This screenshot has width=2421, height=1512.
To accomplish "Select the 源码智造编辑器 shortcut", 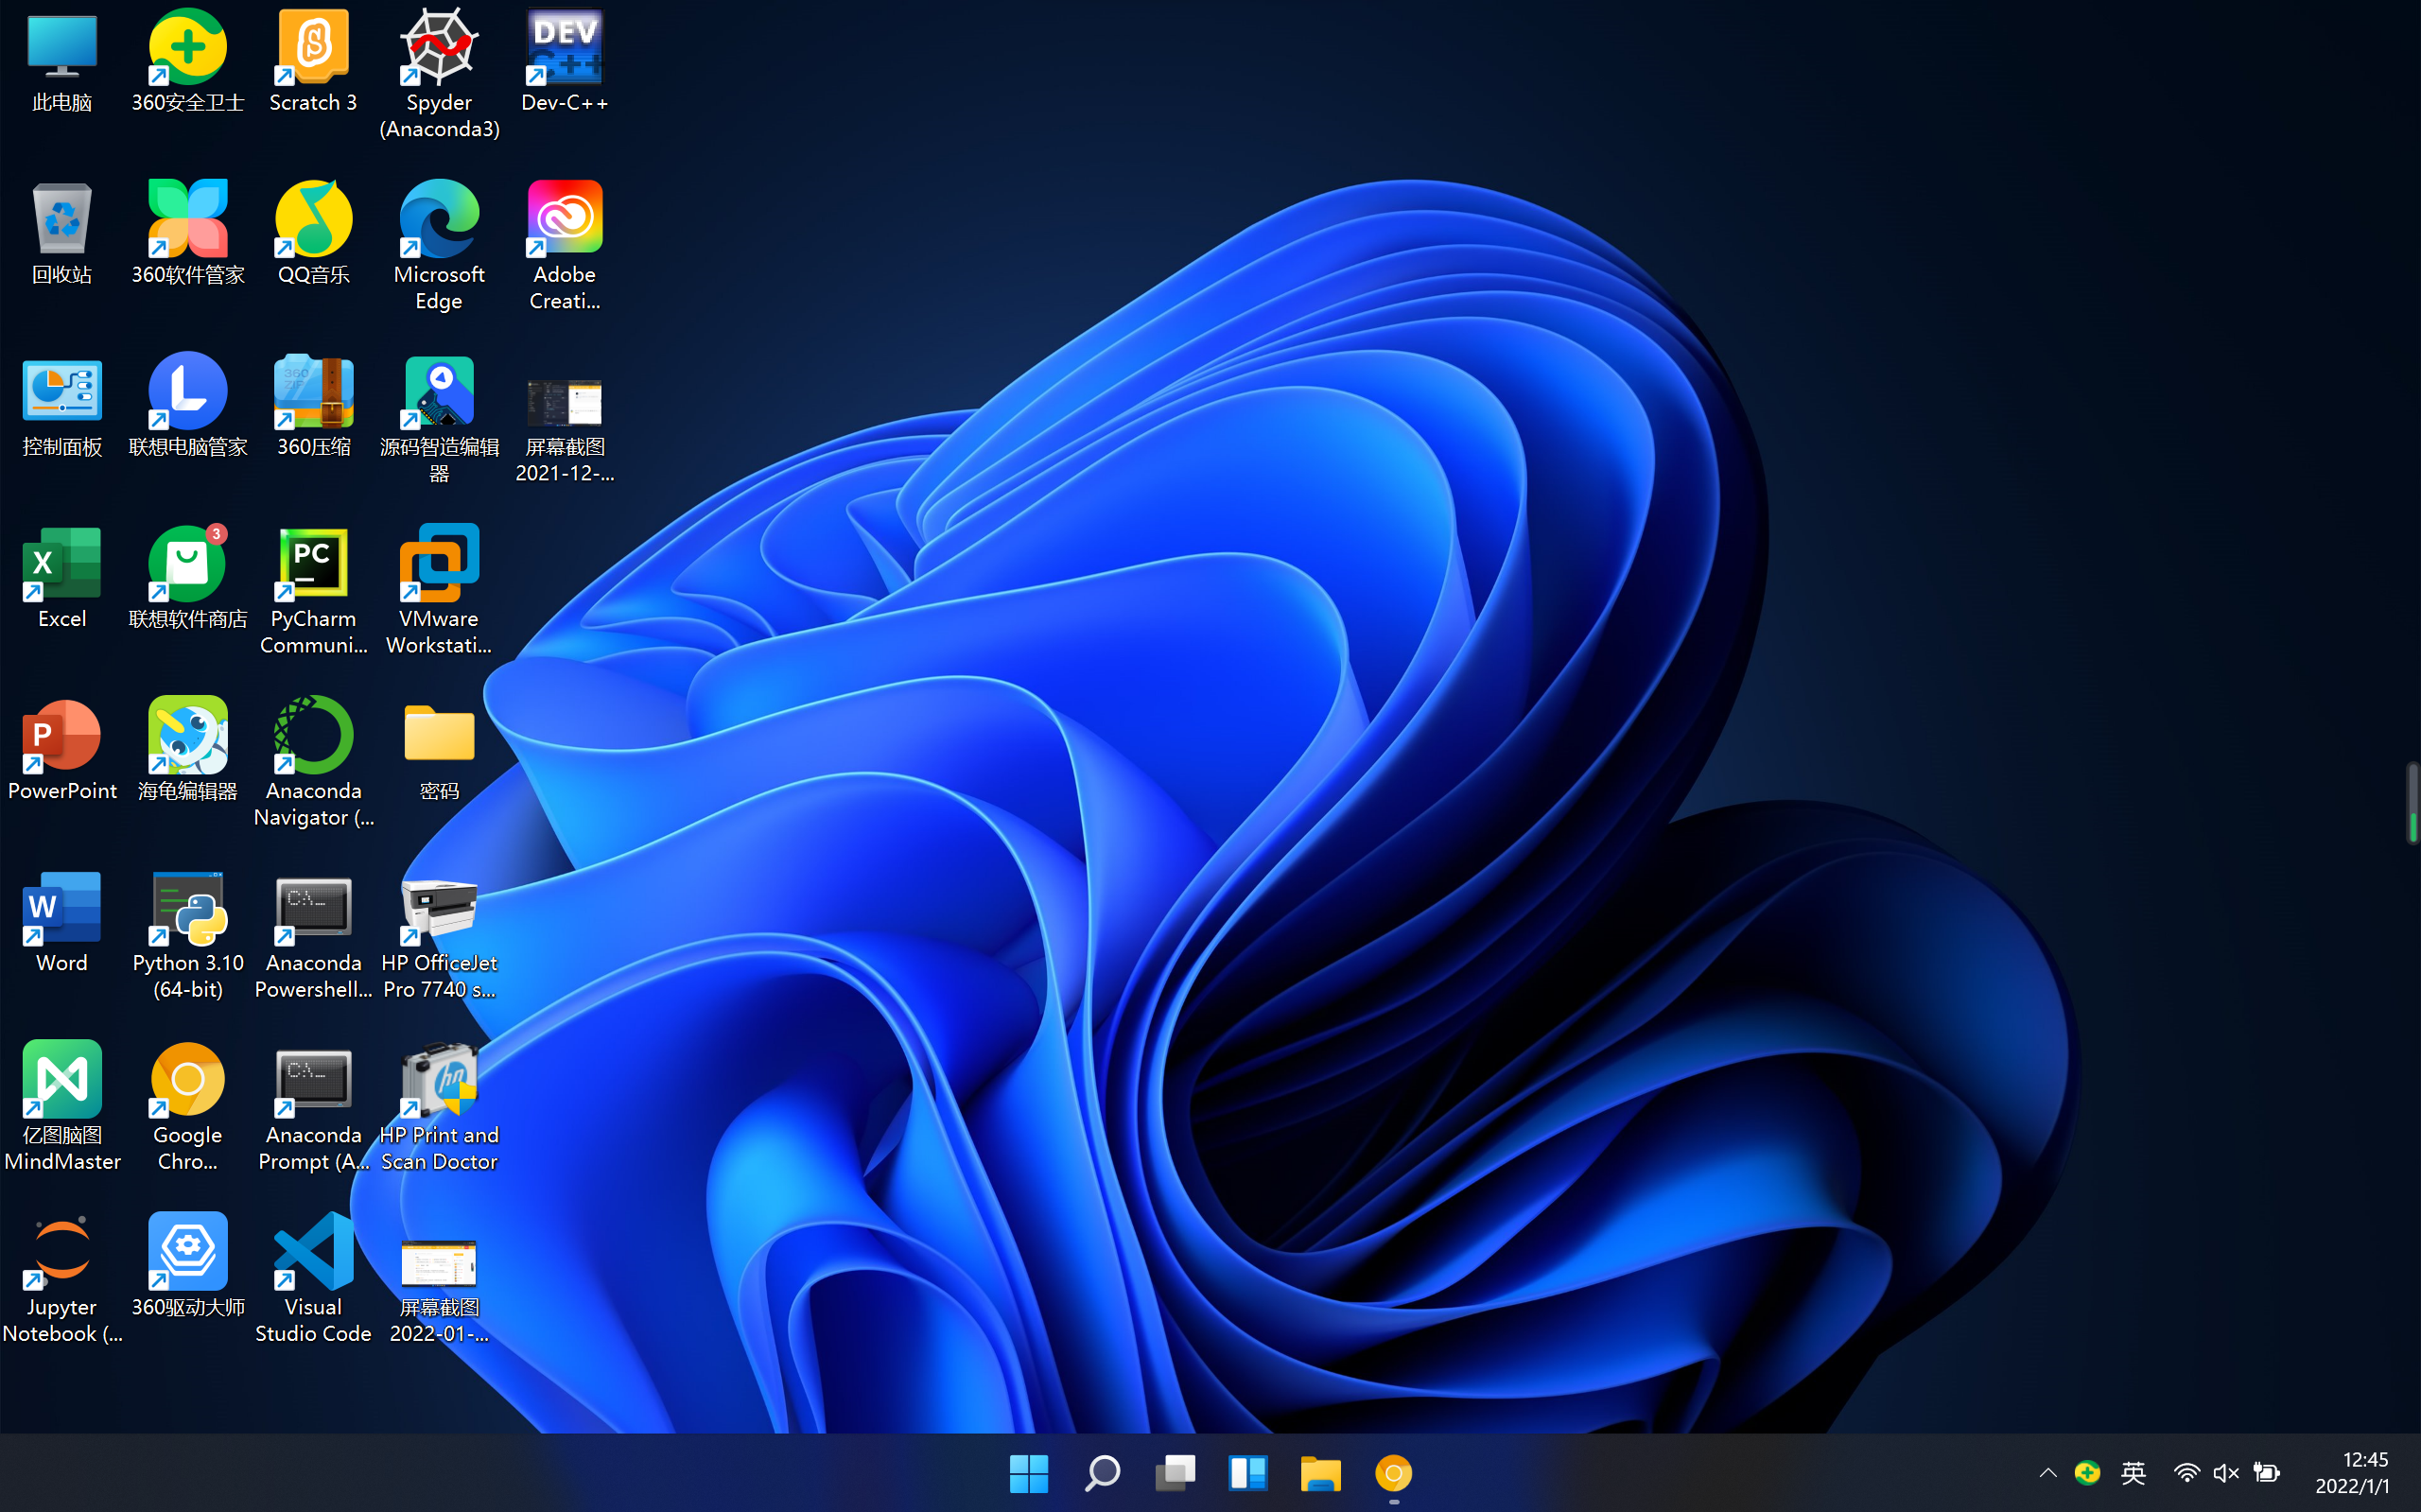I will tap(439, 420).
